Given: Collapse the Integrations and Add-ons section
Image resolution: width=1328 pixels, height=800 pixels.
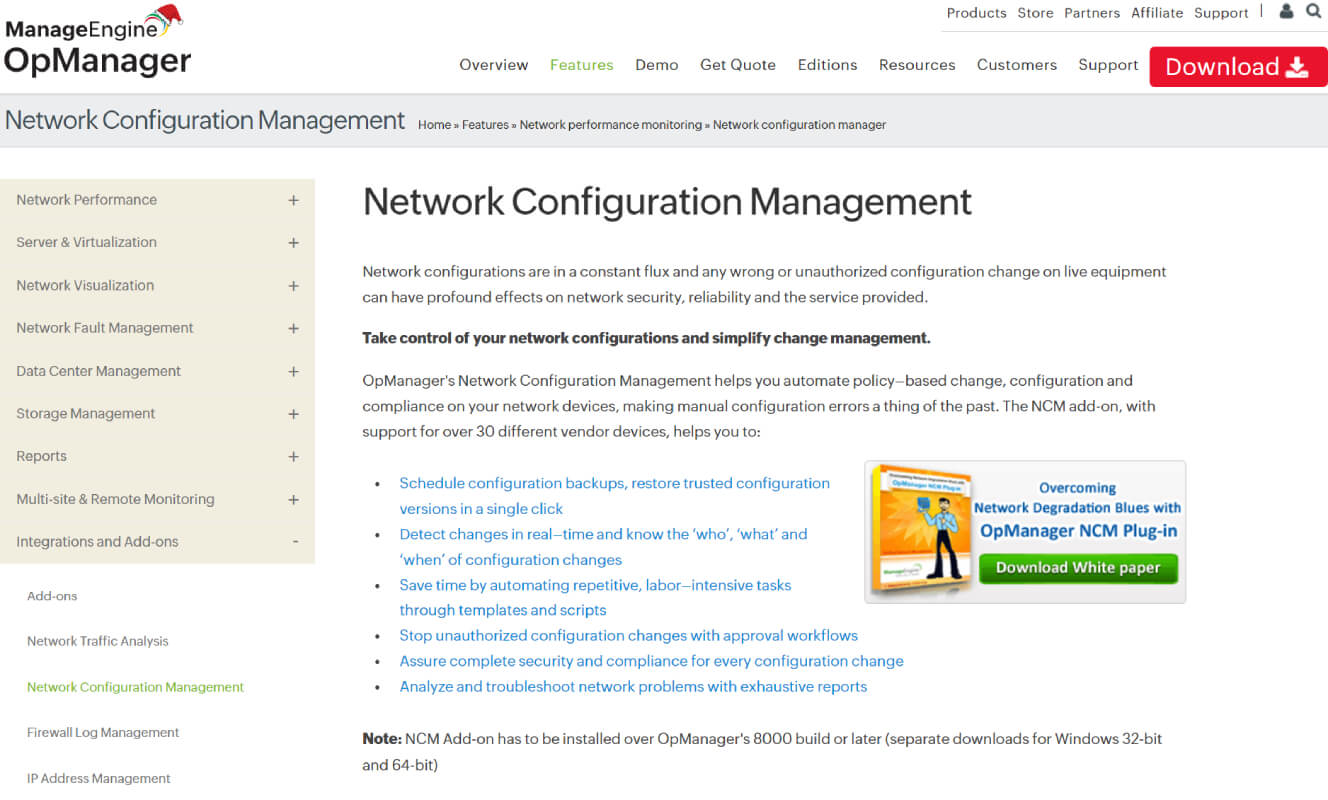Looking at the screenshot, I should pos(157,542).
